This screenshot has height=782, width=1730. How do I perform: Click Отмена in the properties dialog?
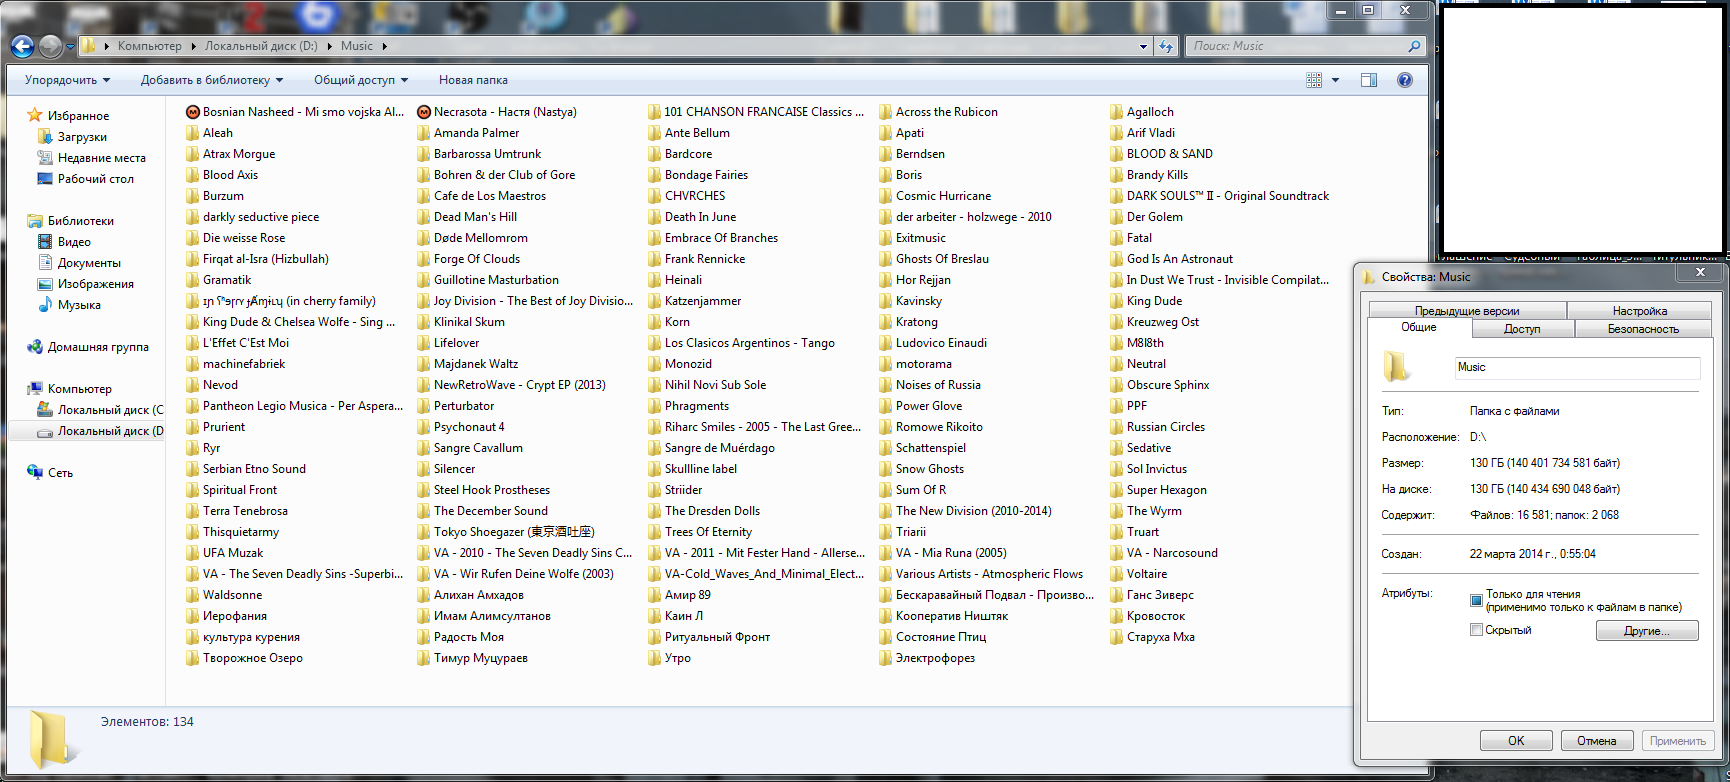tap(1597, 741)
